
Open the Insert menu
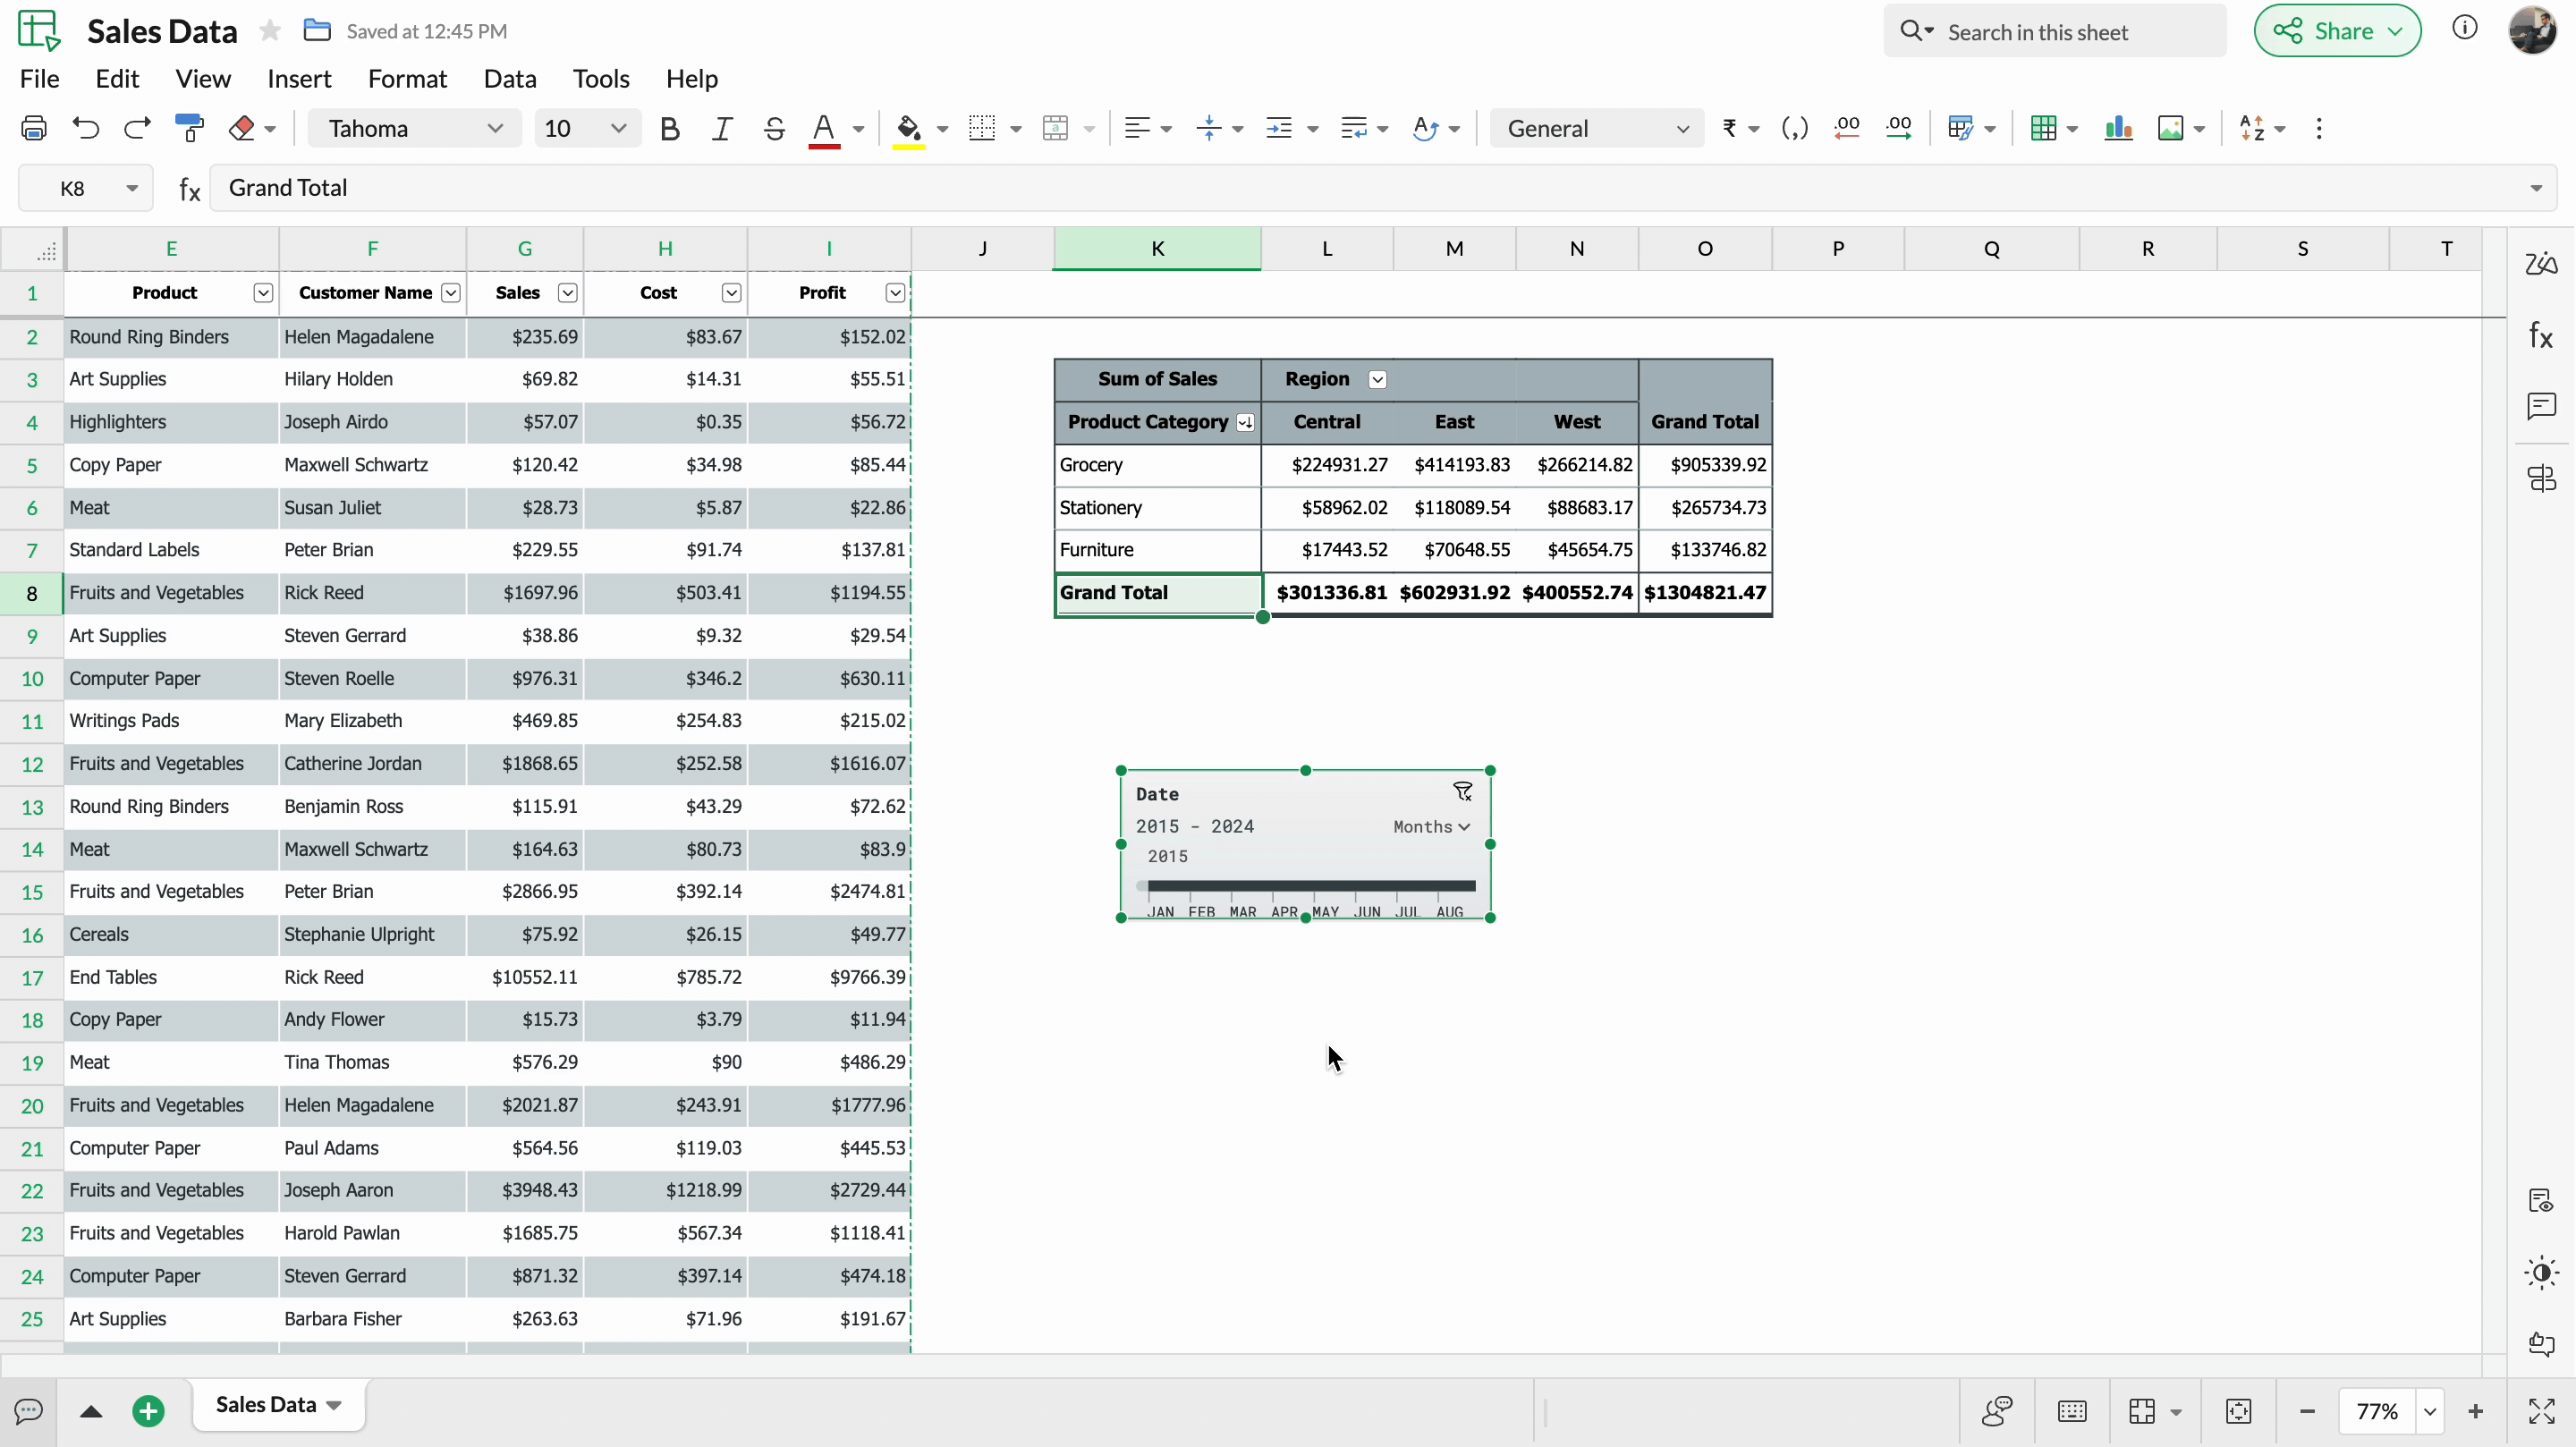pos(299,79)
